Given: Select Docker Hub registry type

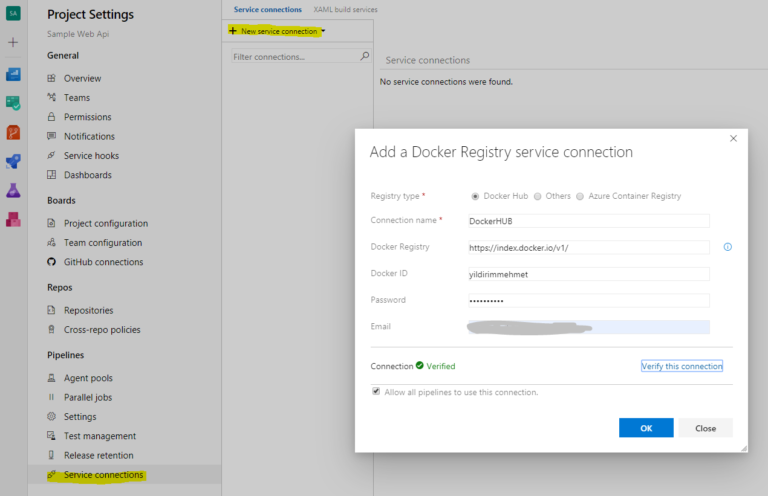Looking at the screenshot, I should pos(475,196).
